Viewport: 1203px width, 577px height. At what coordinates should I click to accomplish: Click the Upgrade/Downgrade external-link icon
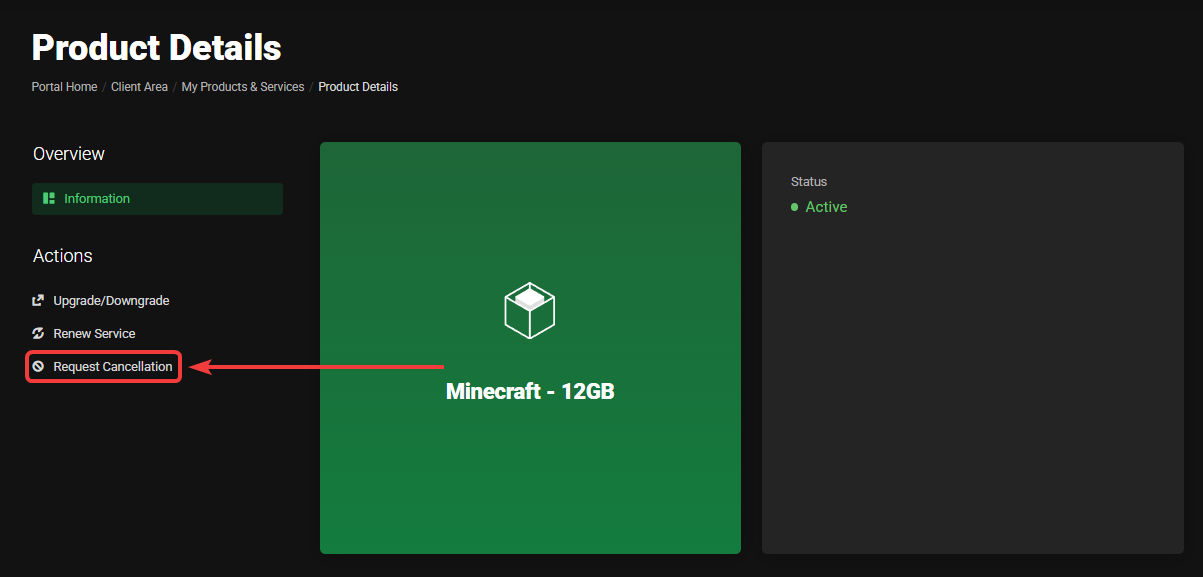click(38, 300)
